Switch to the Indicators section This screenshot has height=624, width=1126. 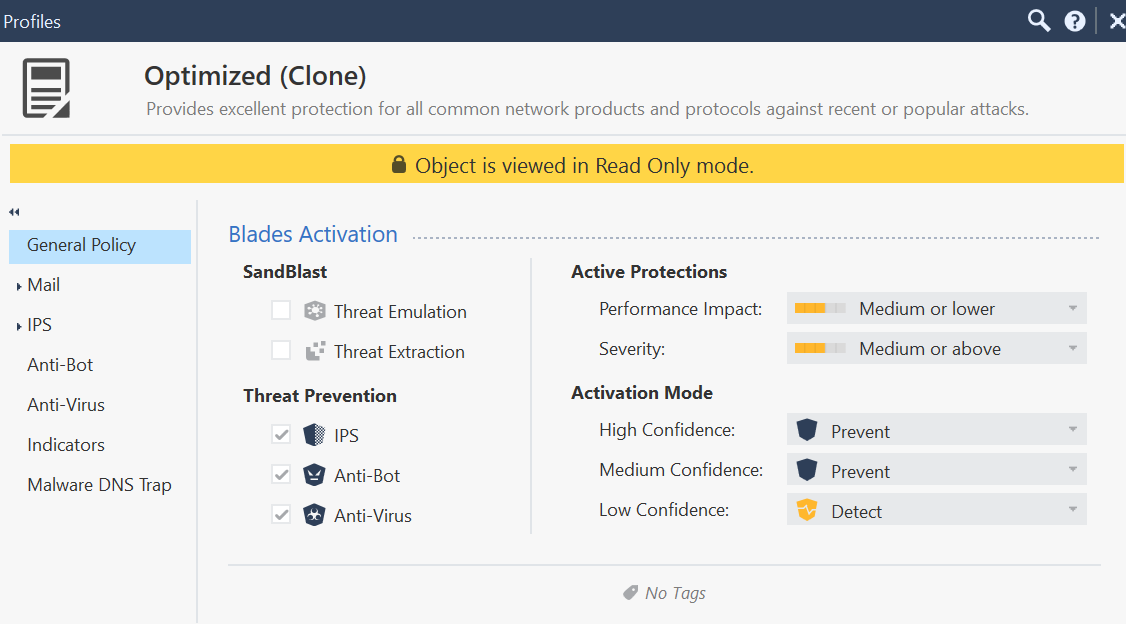pyautogui.click(x=66, y=444)
